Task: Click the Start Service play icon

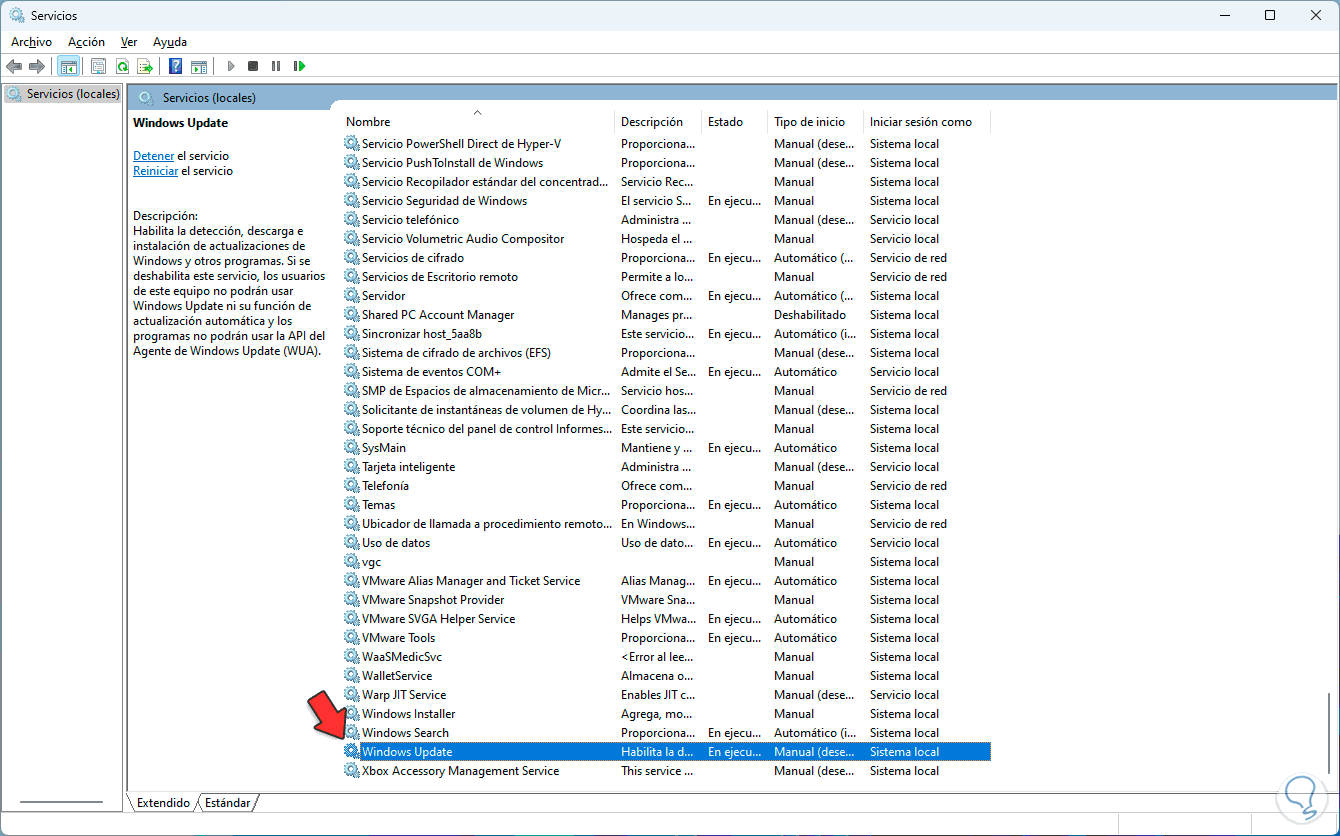Action: 230,66
